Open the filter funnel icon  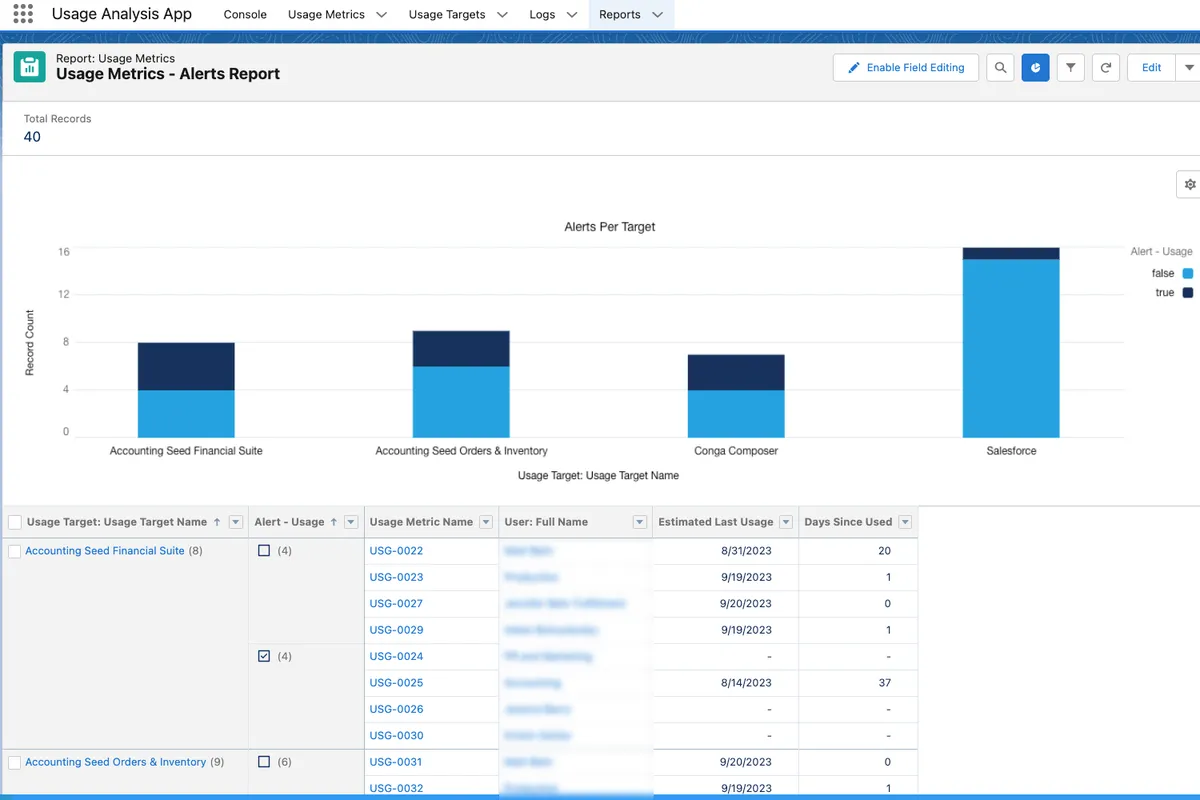(x=1071, y=67)
